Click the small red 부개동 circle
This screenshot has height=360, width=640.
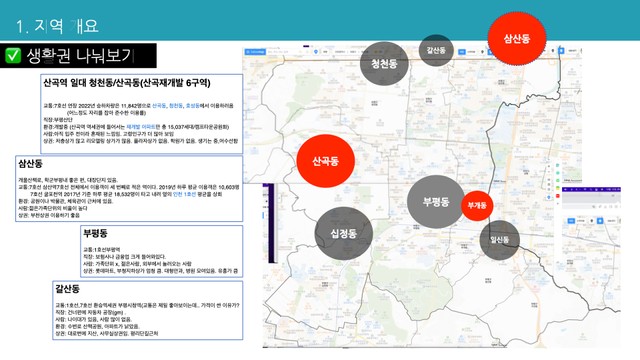477,205
